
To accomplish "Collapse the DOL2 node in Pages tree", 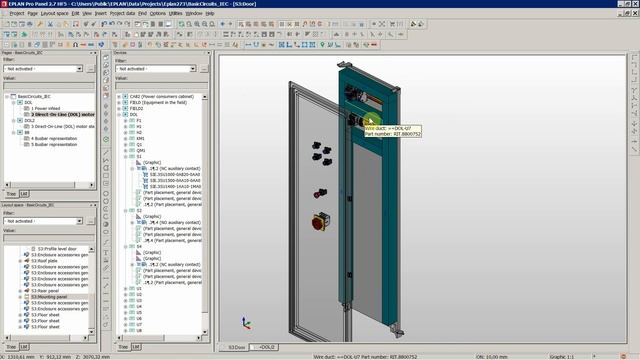I will (x=13, y=120).
